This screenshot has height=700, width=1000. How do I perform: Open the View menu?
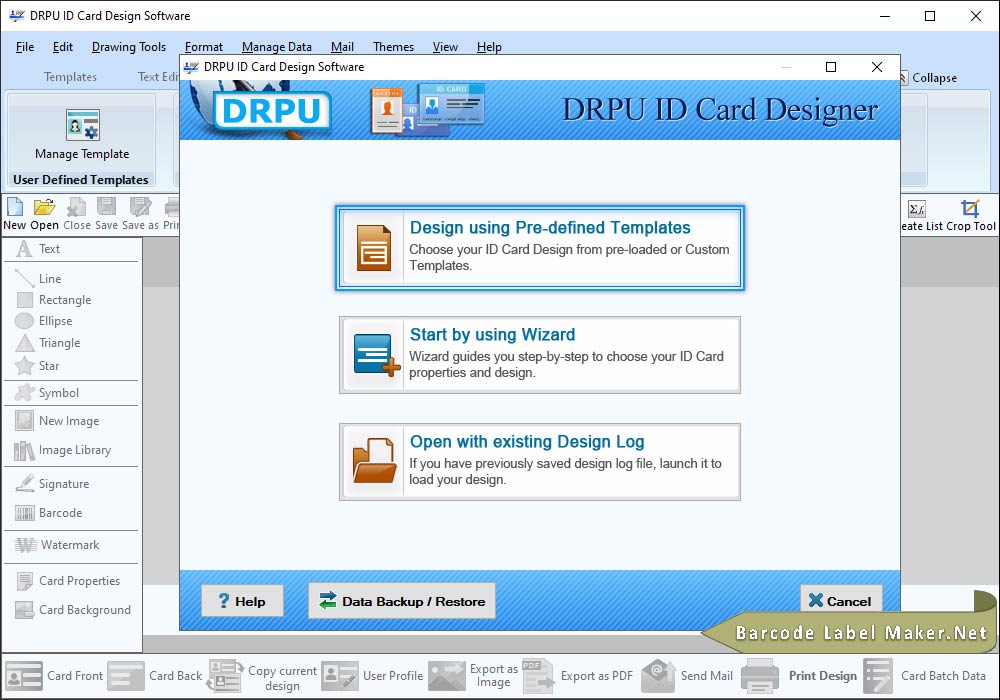[x=445, y=47]
